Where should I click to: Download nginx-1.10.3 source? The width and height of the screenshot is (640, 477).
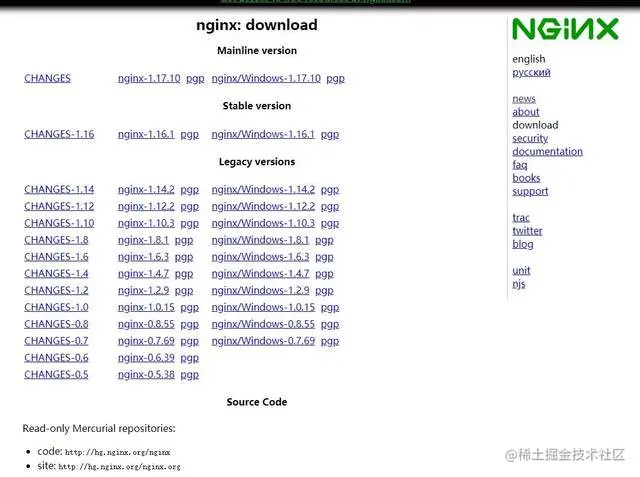(x=146, y=223)
